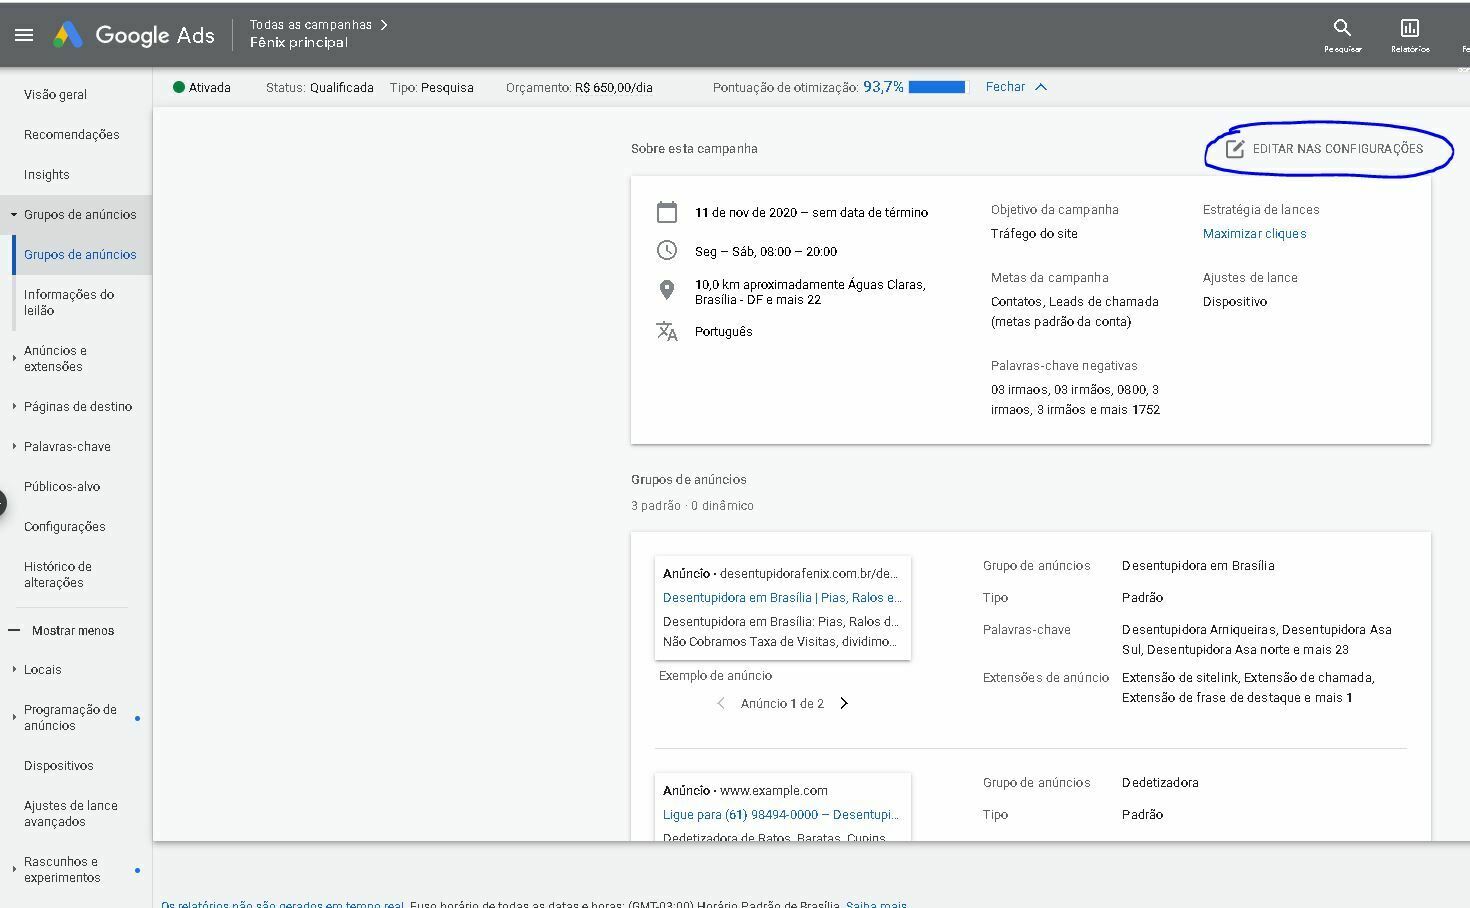Screen dimensions: 1470x908
Task: Click Maximizar cliques bid strategy link
Action: [1254, 233]
